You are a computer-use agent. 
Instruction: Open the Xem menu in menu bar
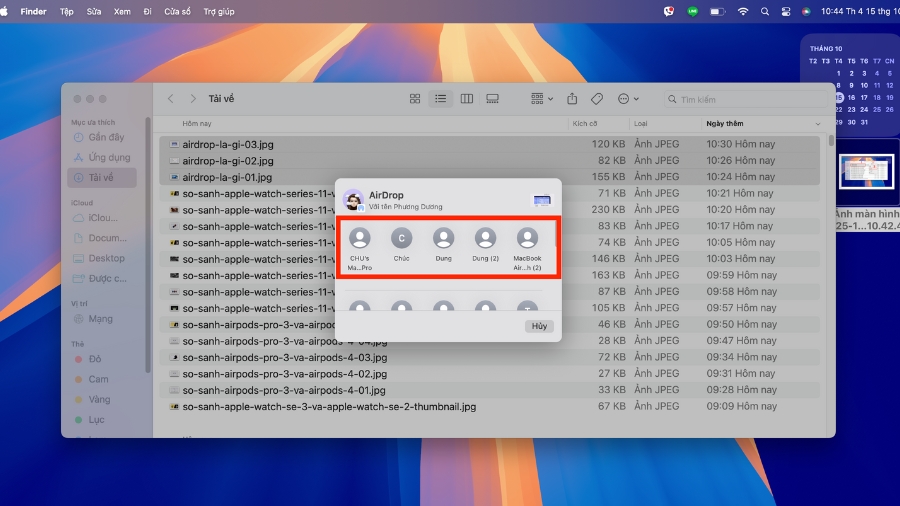[x=122, y=11]
